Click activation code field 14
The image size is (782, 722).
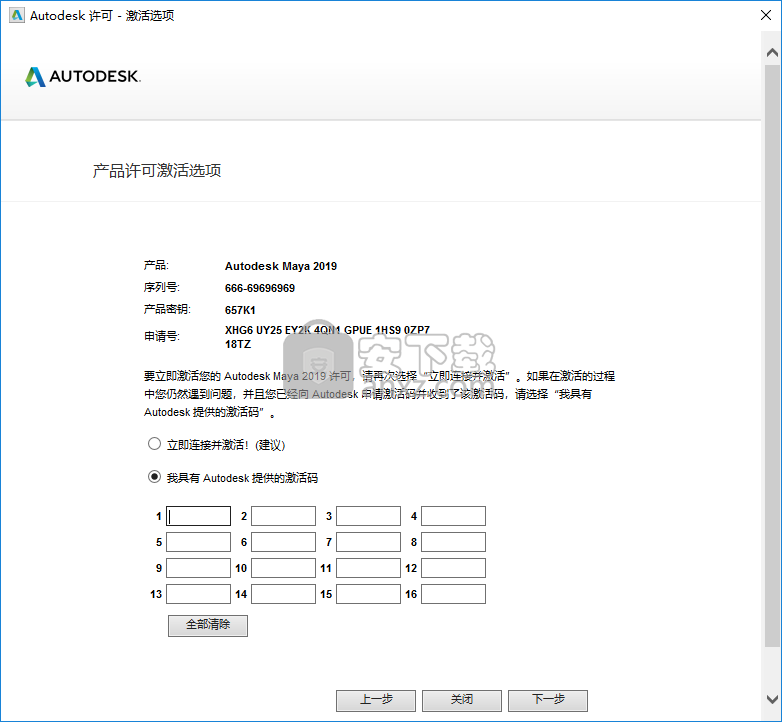283,594
